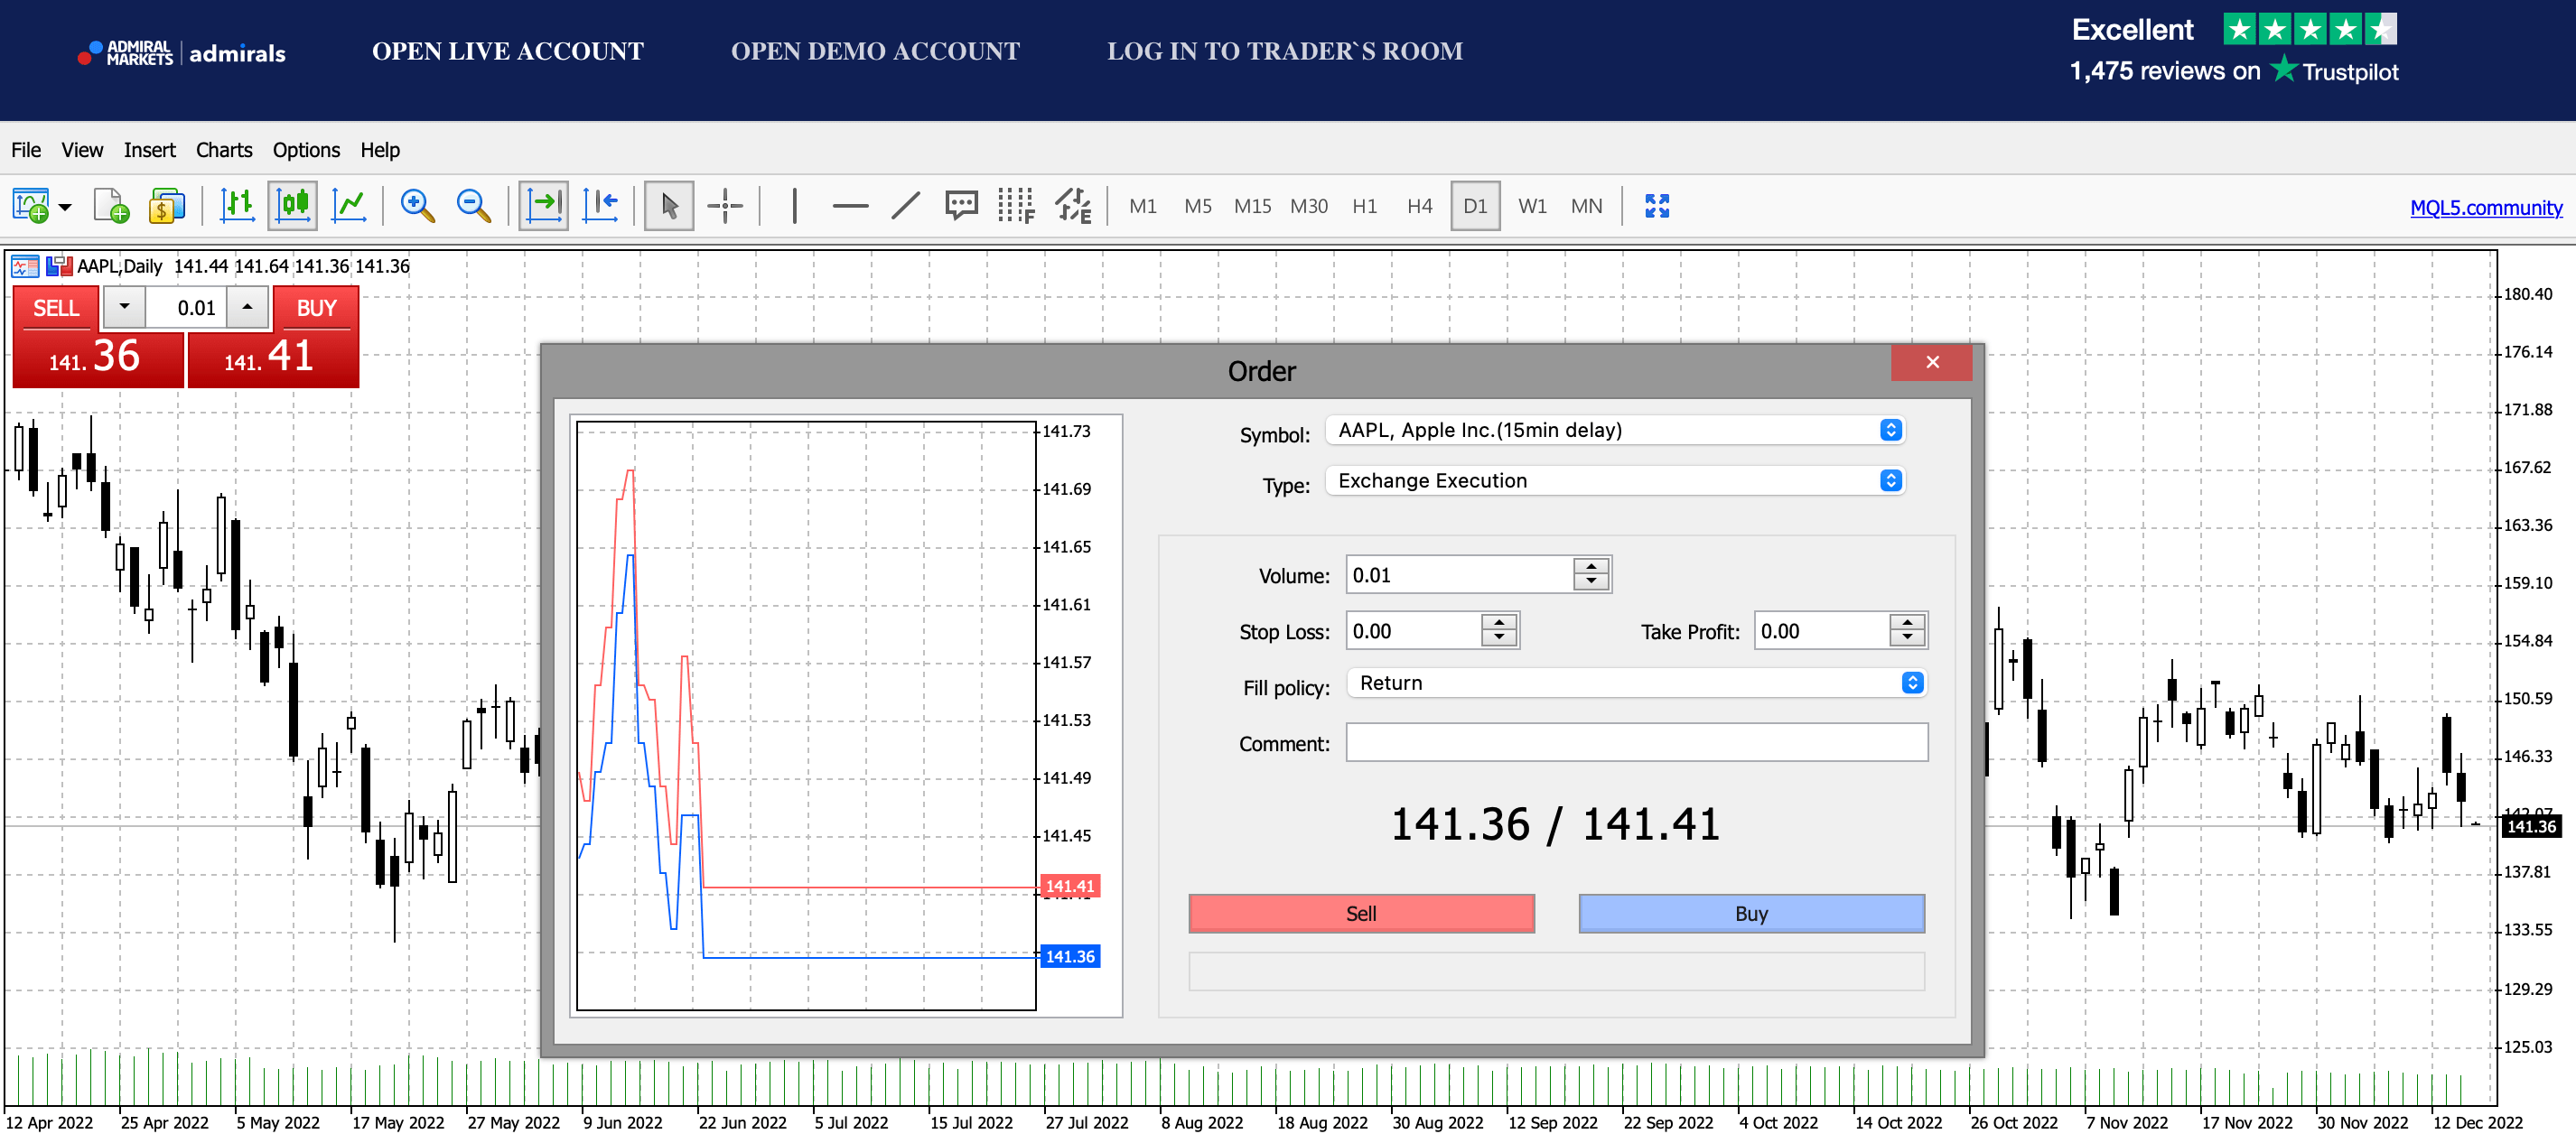Switch to bar chart view
The image size is (2576, 1134).
pos(237,206)
